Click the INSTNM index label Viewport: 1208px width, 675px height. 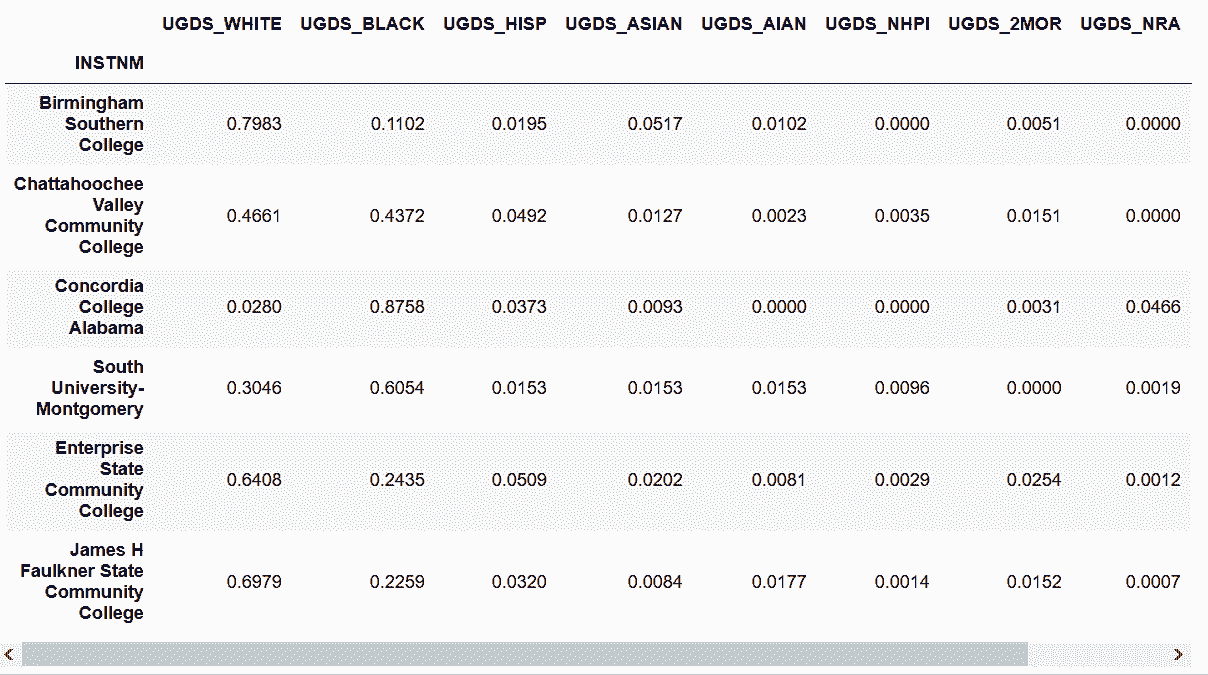pyautogui.click(x=110, y=64)
